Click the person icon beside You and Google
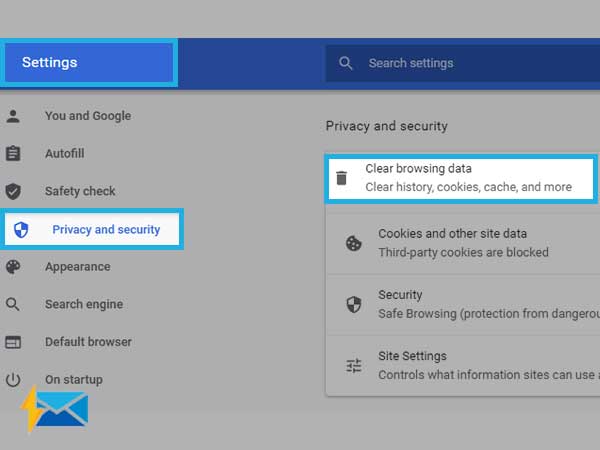The image size is (600, 450). 13,116
